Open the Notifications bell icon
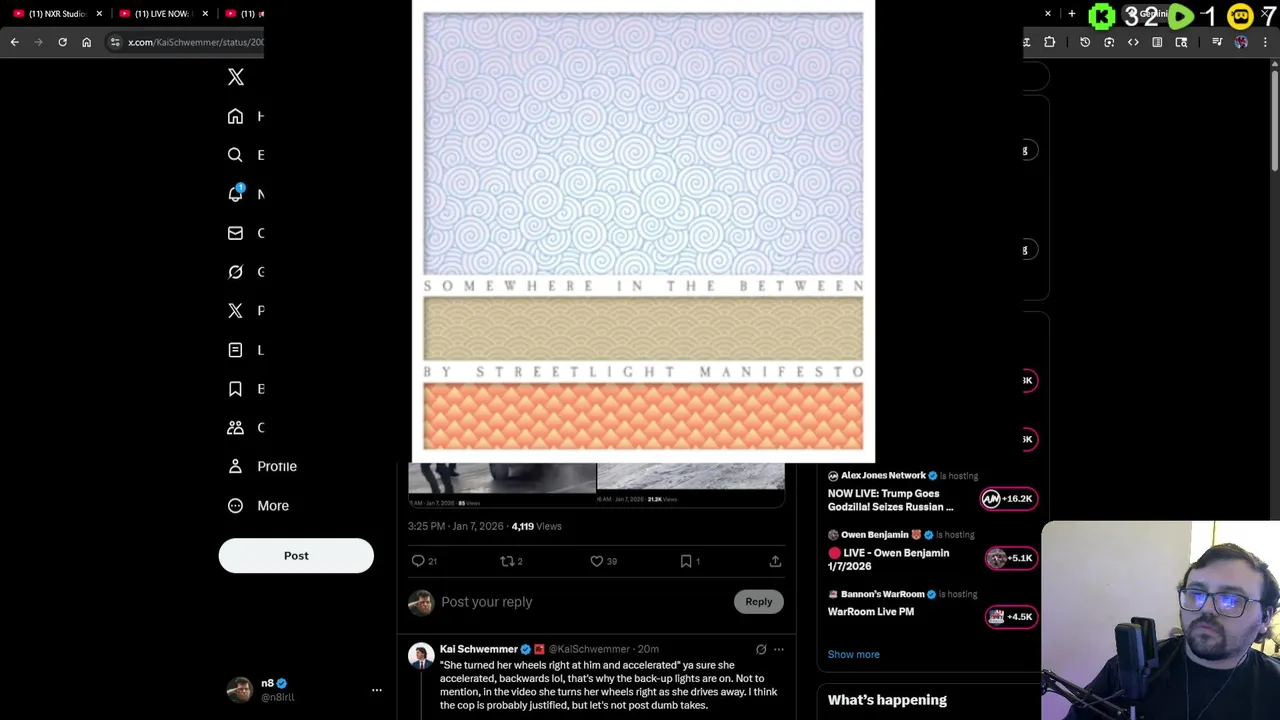The width and height of the screenshot is (1280, 720). coord(236,194)
